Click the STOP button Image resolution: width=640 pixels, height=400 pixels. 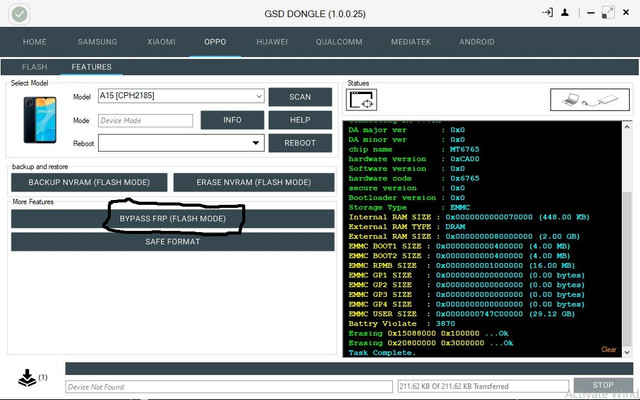(x=603, y=385)
